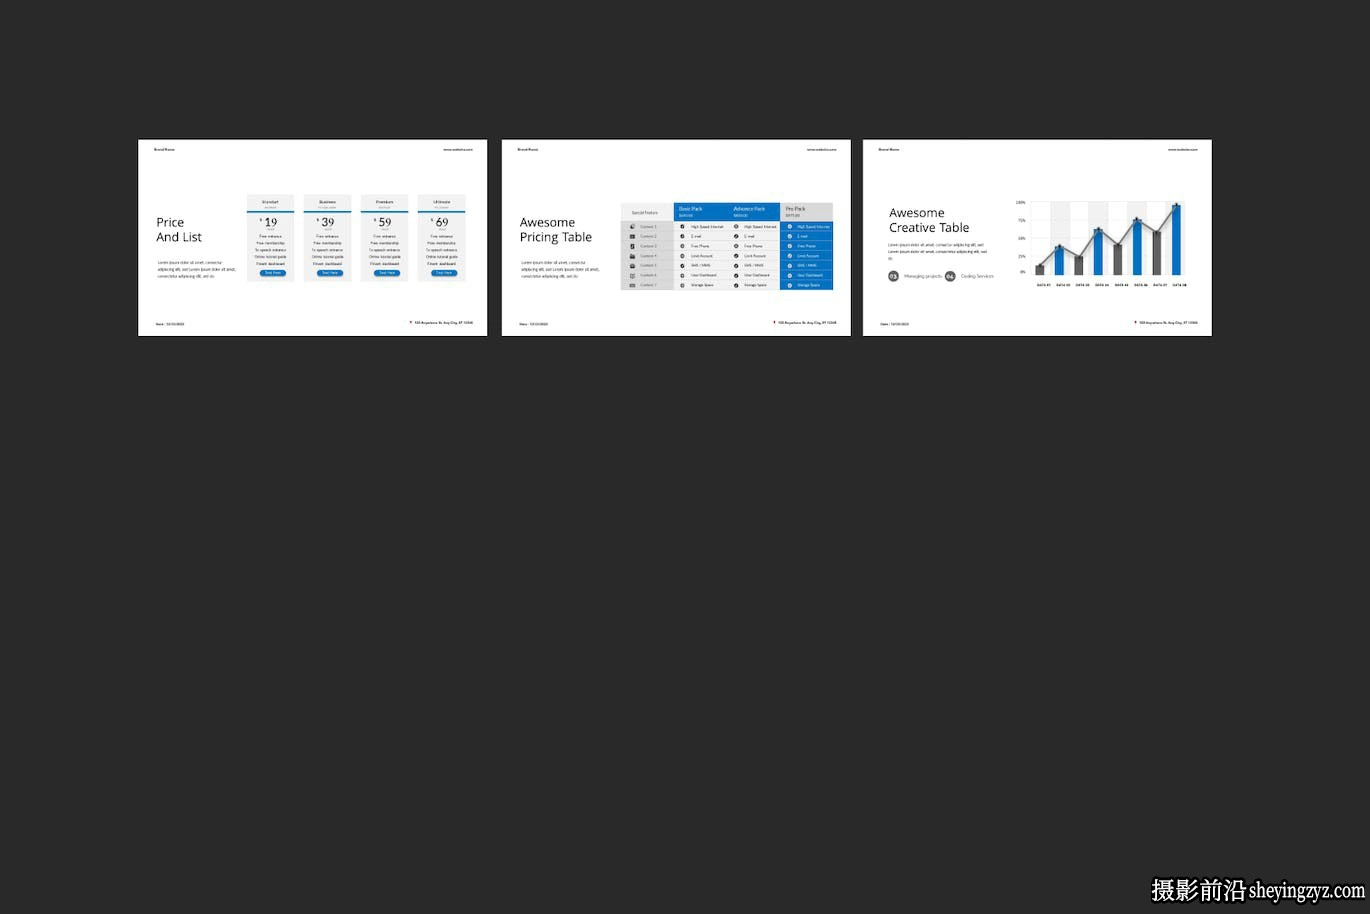
Task: Select the 59 price figure
Action: 384,222
